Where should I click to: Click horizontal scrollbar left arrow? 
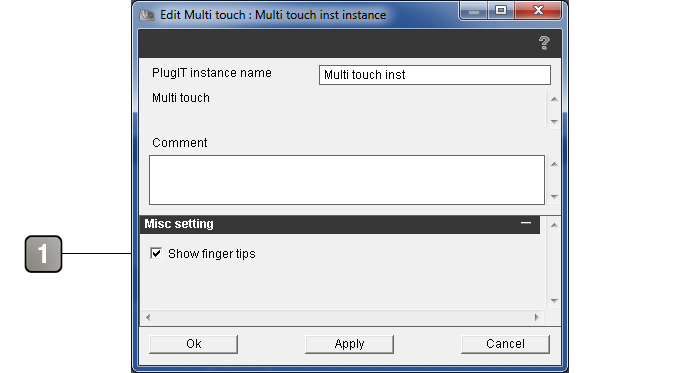coord(148,317)
